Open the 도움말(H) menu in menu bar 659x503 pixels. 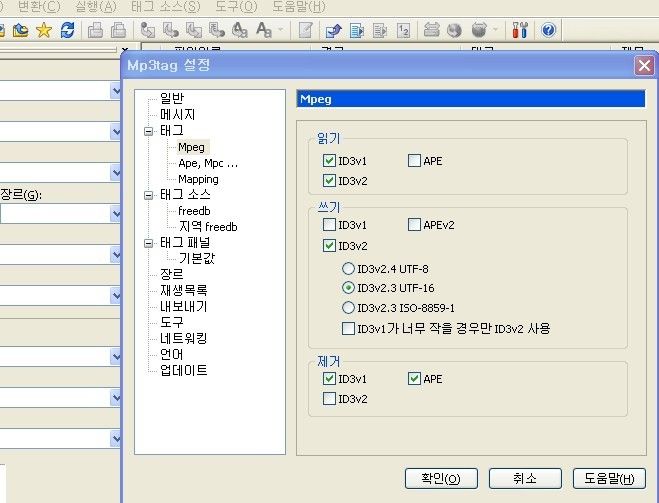tap(299, 7)
